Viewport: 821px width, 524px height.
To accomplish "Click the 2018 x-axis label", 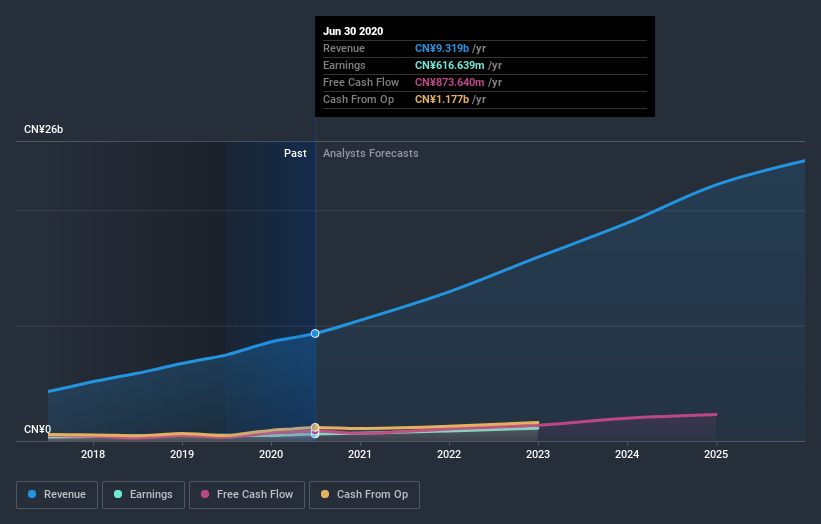I will click(93, 454).
